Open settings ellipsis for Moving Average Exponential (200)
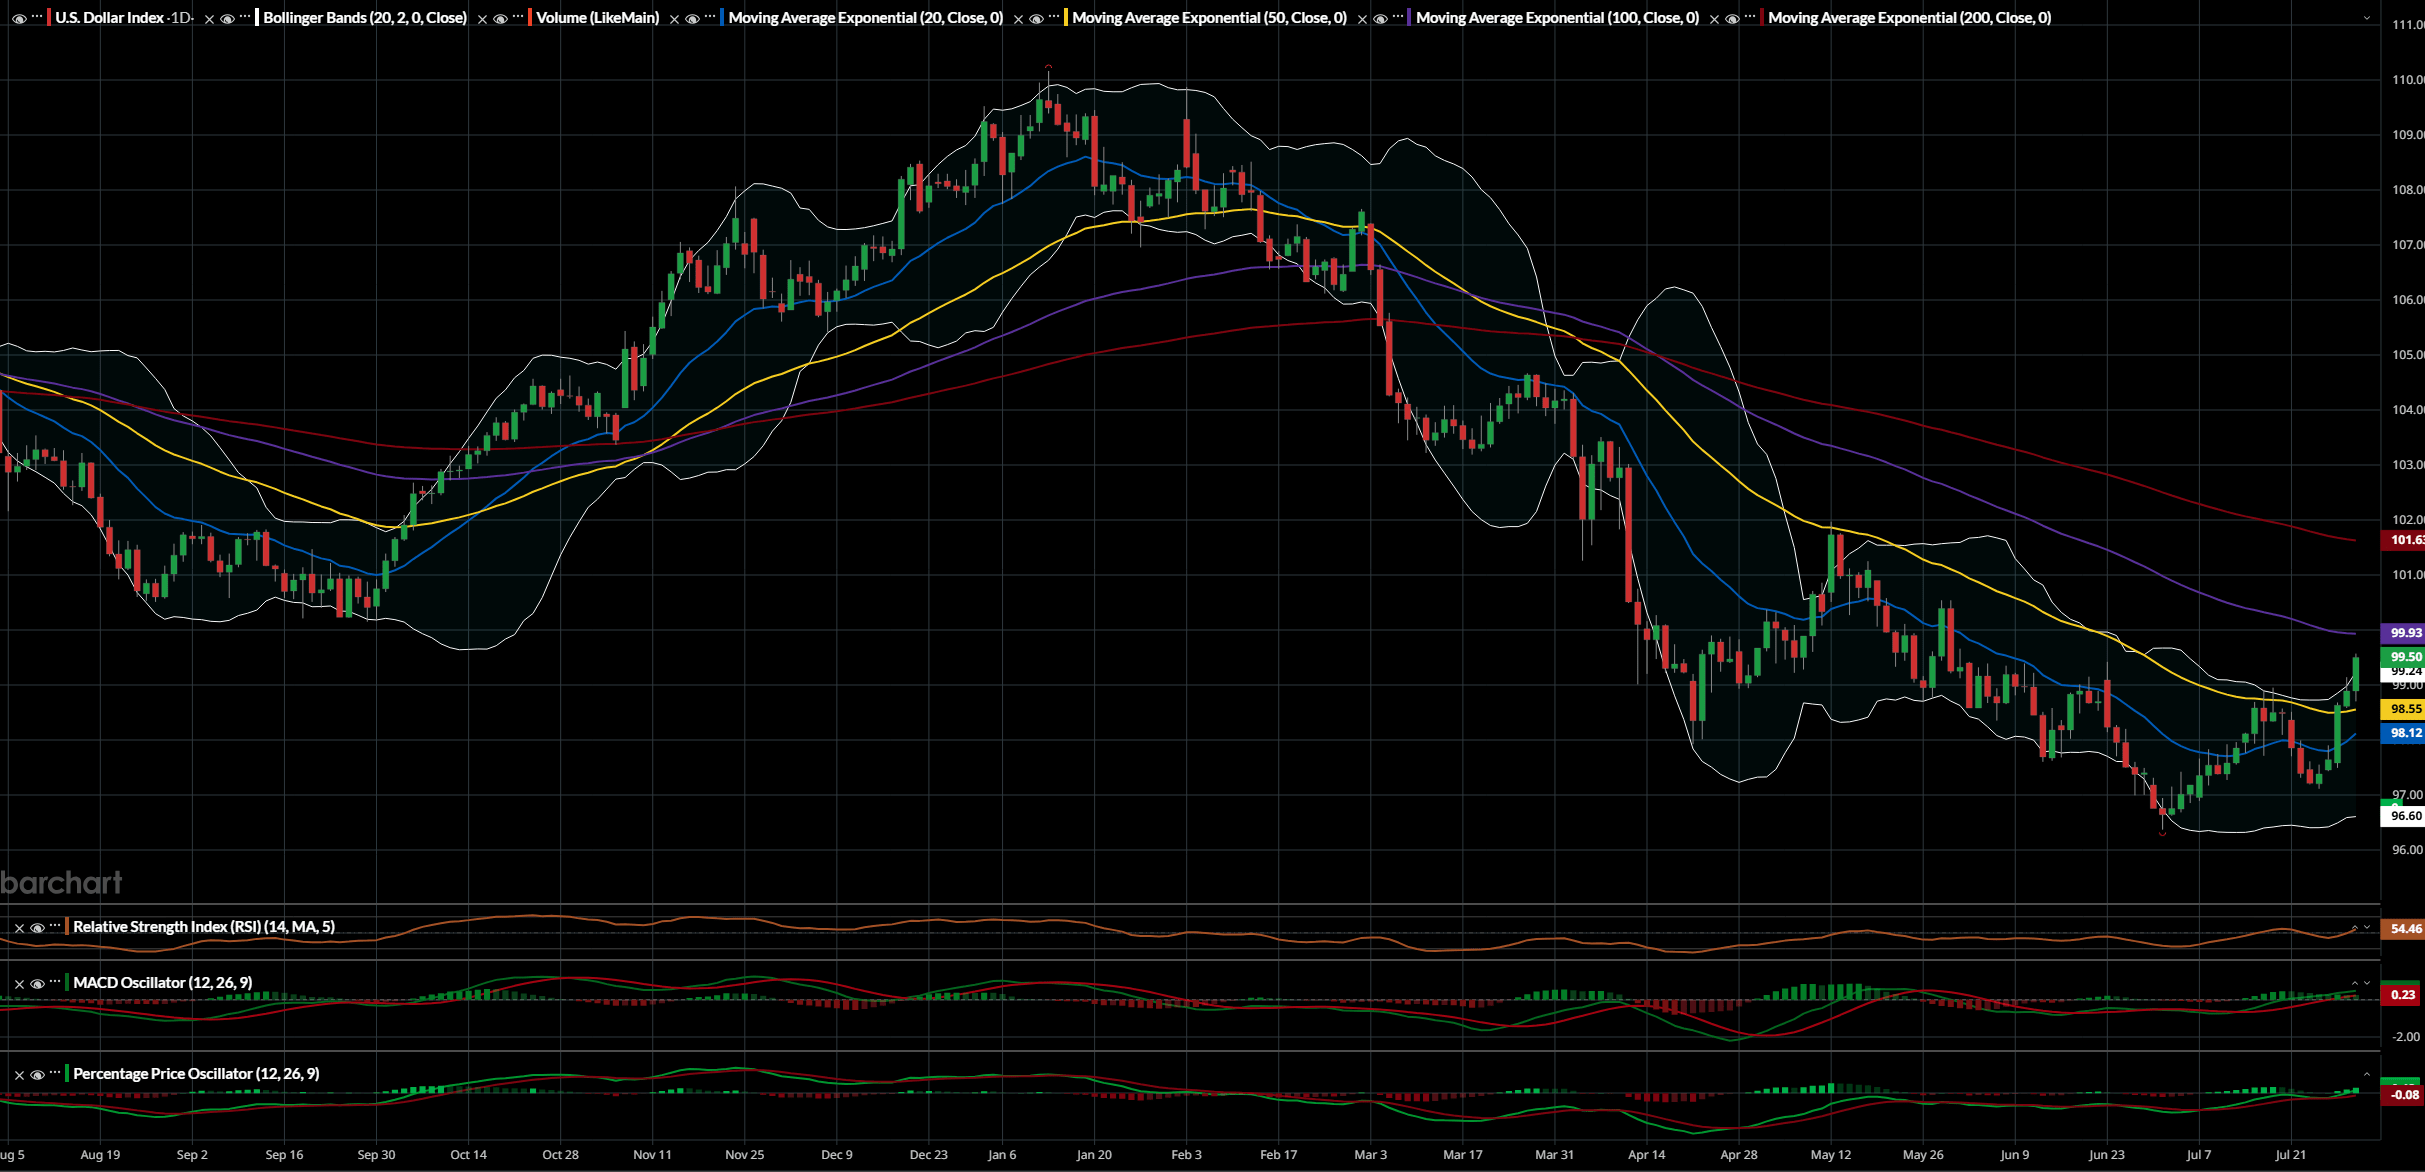This screenshot has width=2425, height=1172. (x=1749, y=17)
